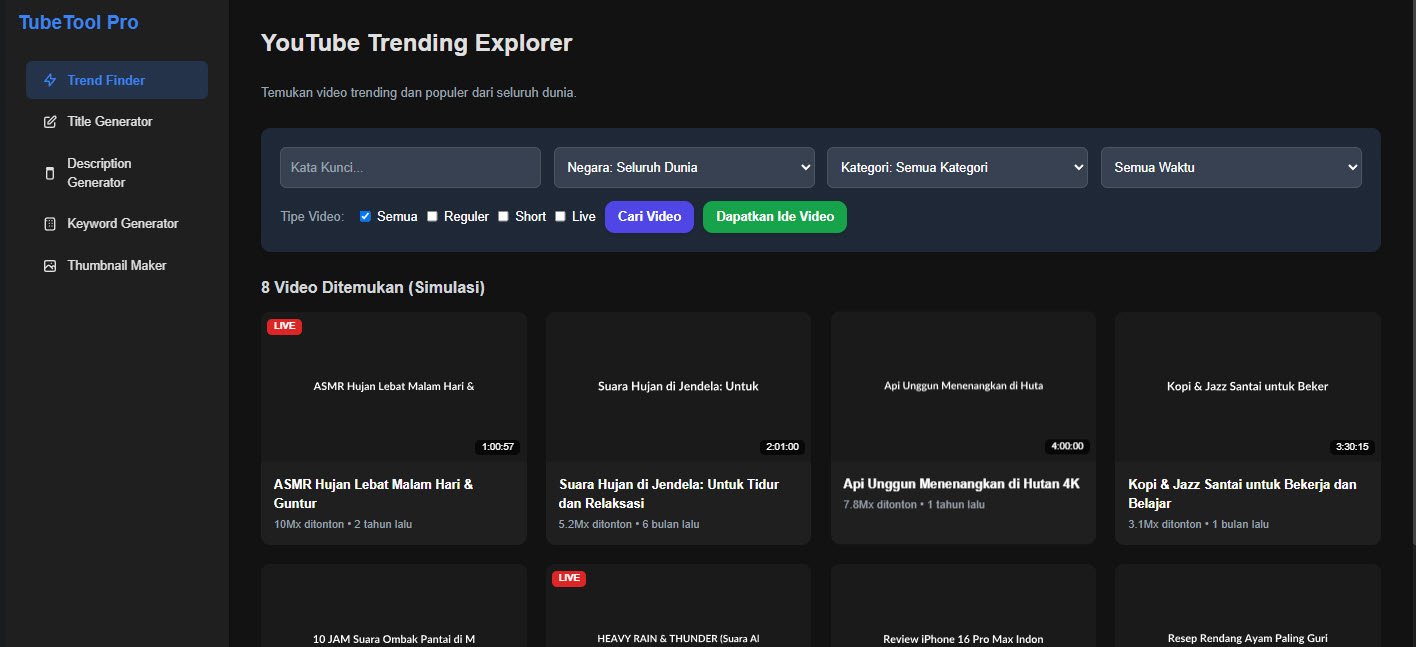This screenshot has height=647, width=1416.
Task: Click the Title Generator edit icon
Action: click(x=50, y=122)
